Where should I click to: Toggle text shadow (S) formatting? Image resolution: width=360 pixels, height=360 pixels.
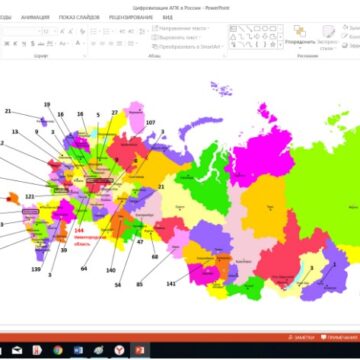point(33,43)
